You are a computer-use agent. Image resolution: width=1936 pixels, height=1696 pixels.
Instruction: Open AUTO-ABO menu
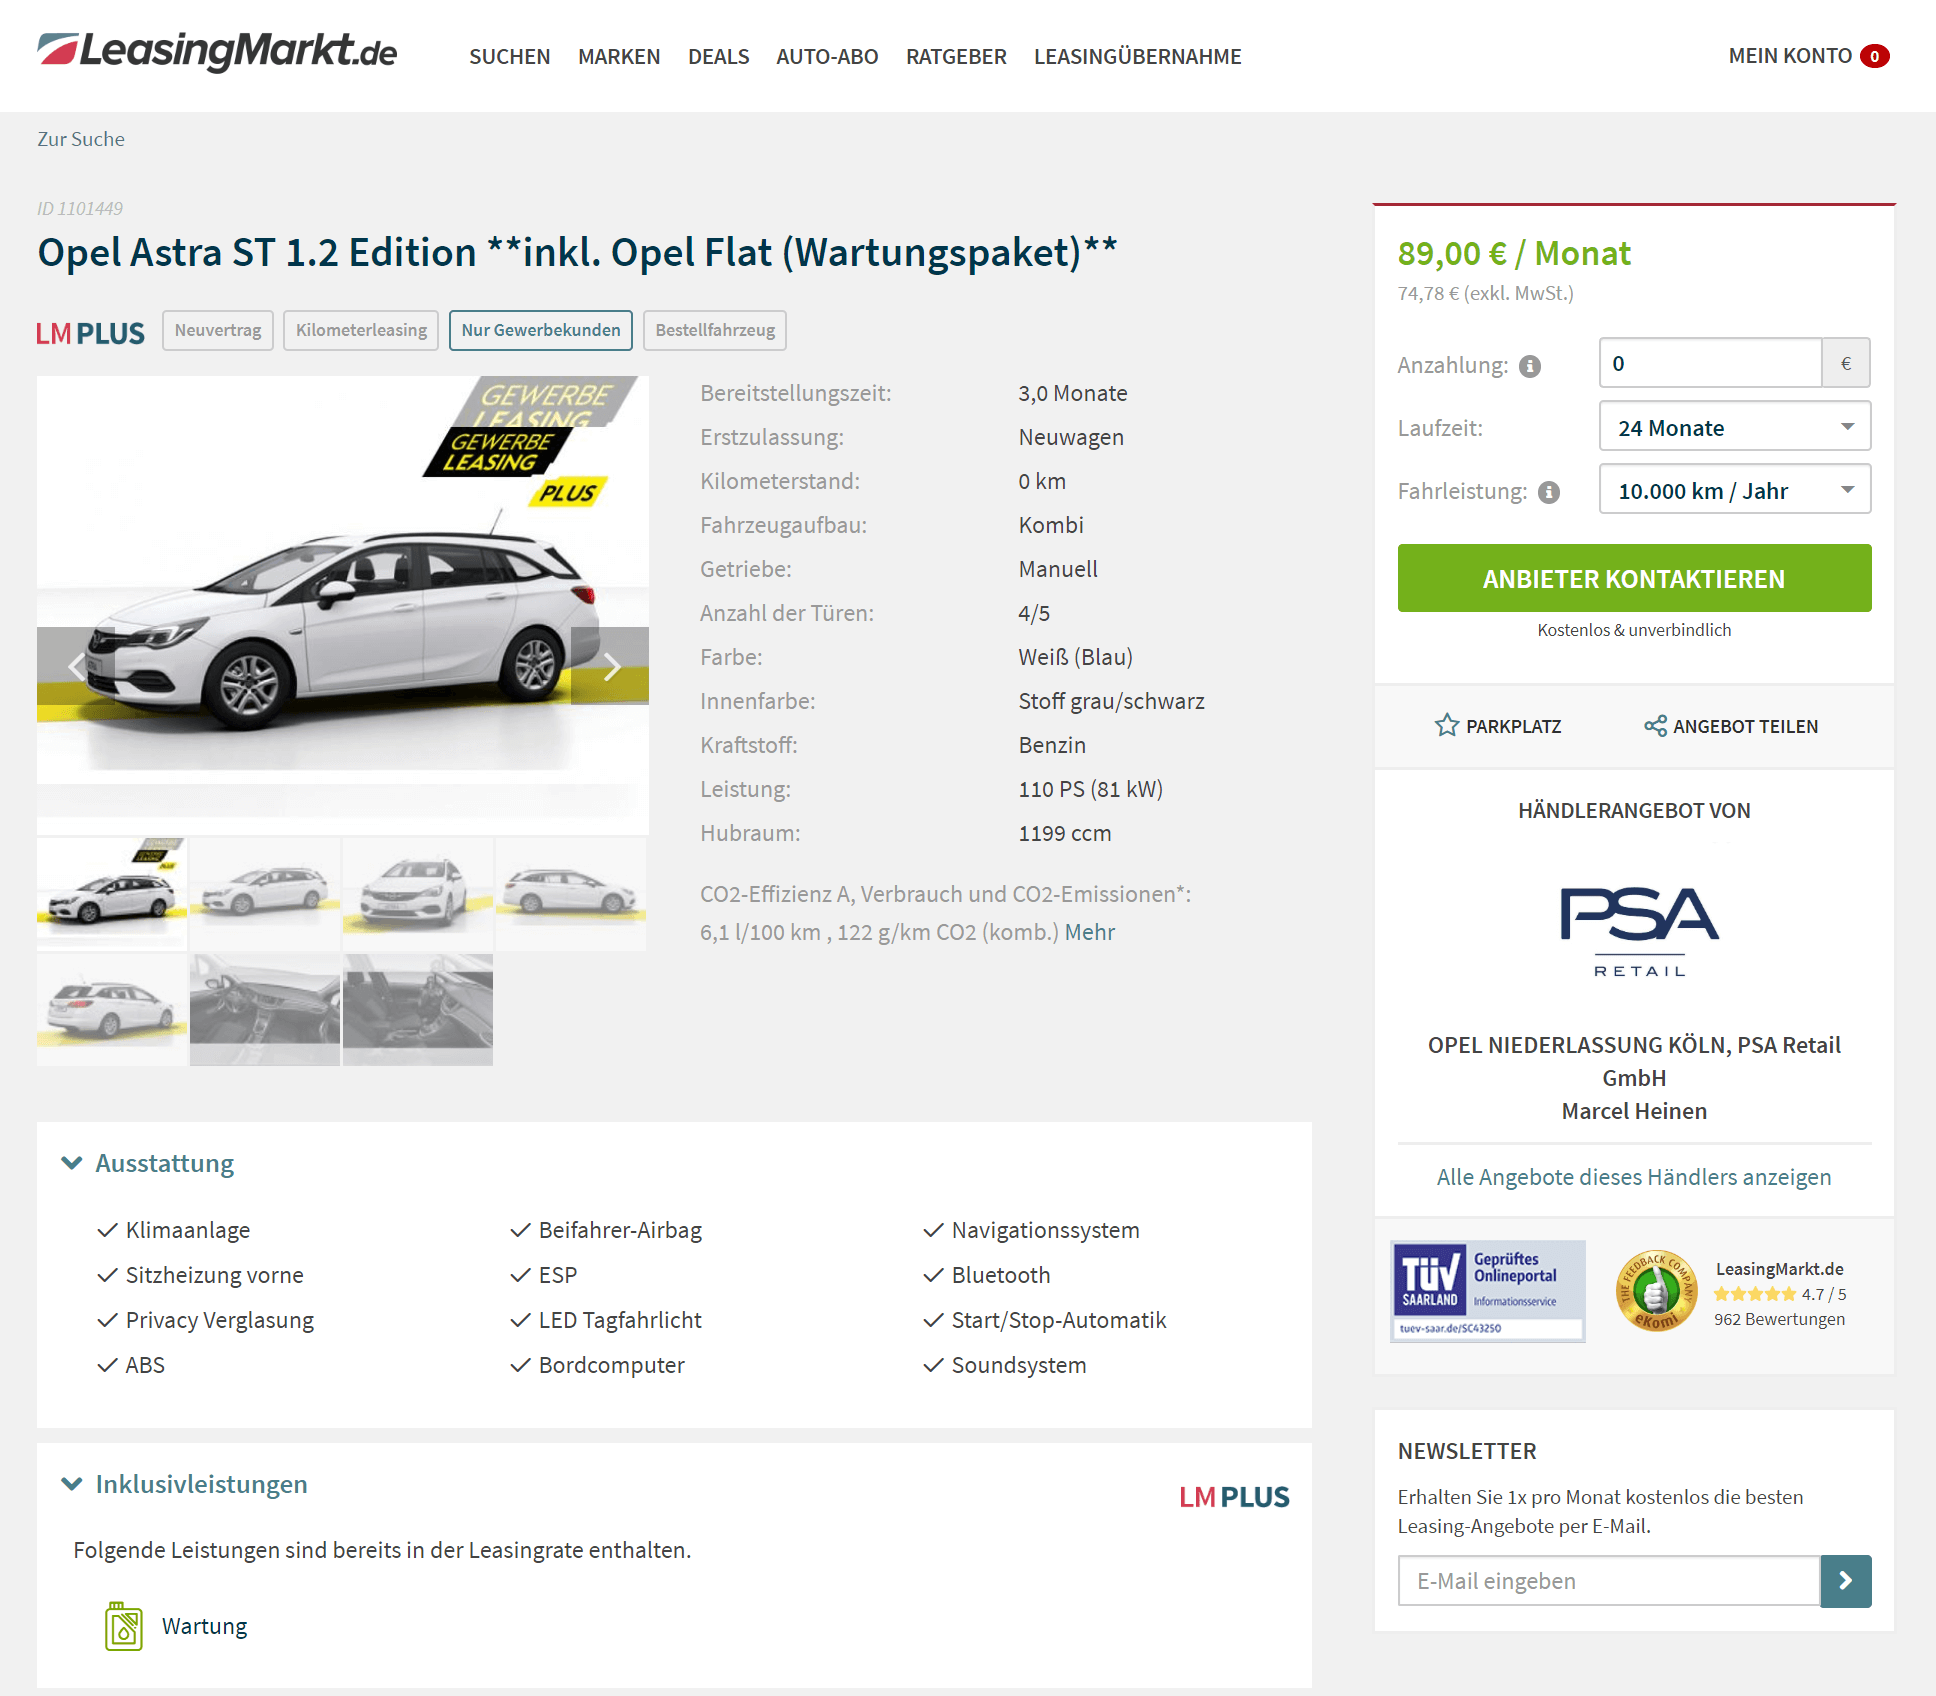point(827,57)
